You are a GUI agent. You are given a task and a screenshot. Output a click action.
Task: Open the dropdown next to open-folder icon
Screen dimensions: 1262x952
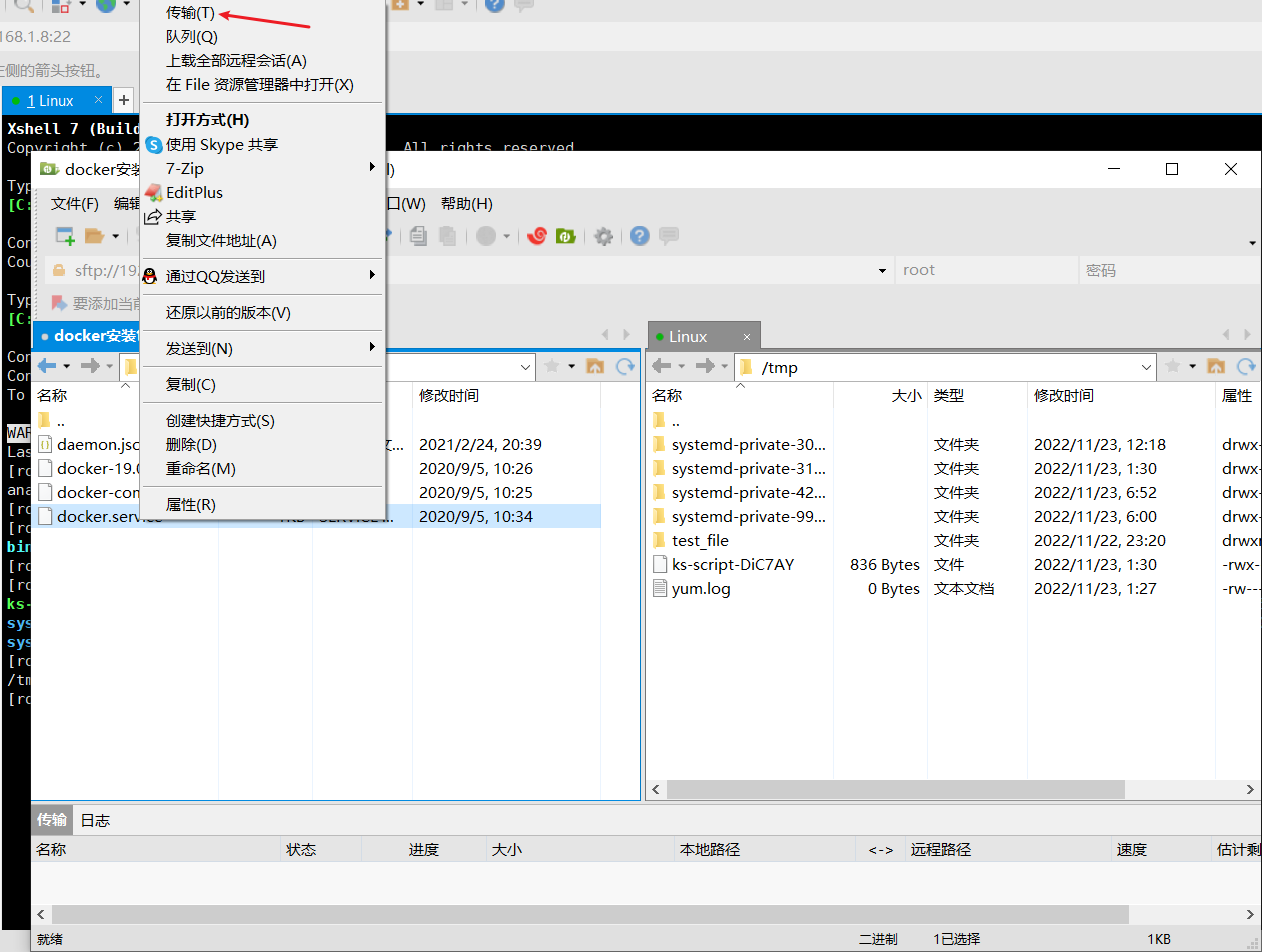(x=115, y=237)
